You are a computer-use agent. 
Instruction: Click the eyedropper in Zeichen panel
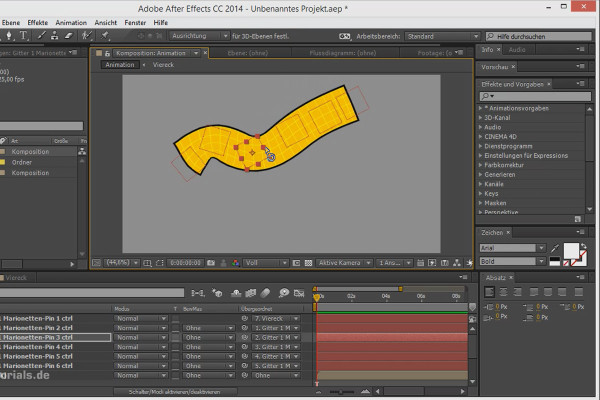tap(555, 248)
